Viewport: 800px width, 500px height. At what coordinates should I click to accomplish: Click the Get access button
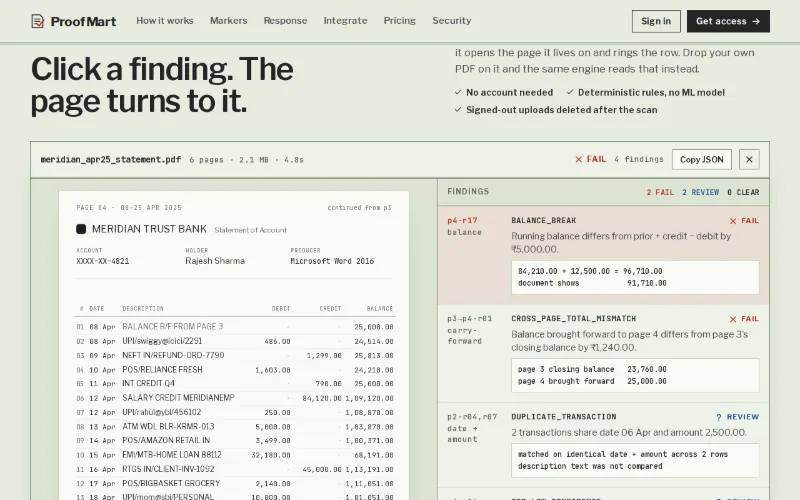point(728,21)
